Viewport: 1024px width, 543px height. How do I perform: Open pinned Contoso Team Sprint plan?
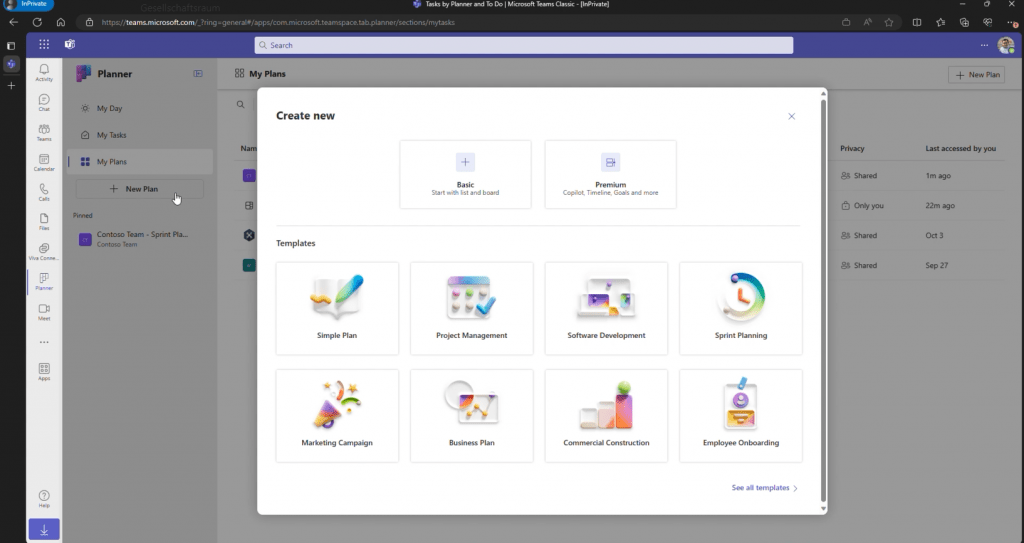(x=140, y=239)
